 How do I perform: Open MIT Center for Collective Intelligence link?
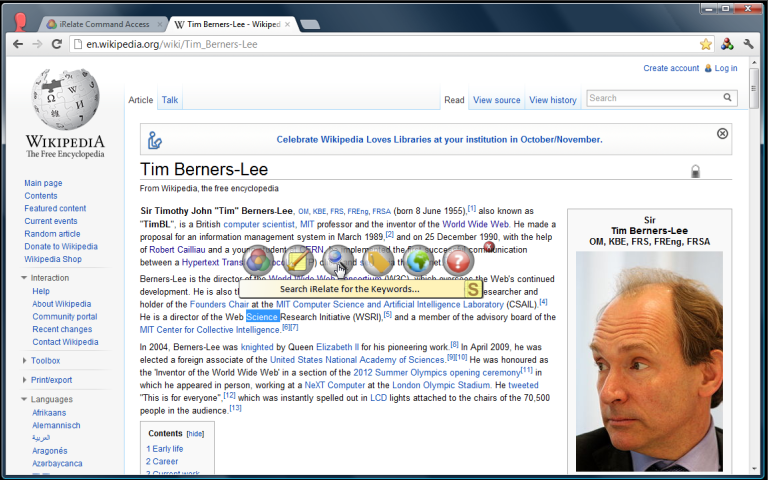coord(210,330)
